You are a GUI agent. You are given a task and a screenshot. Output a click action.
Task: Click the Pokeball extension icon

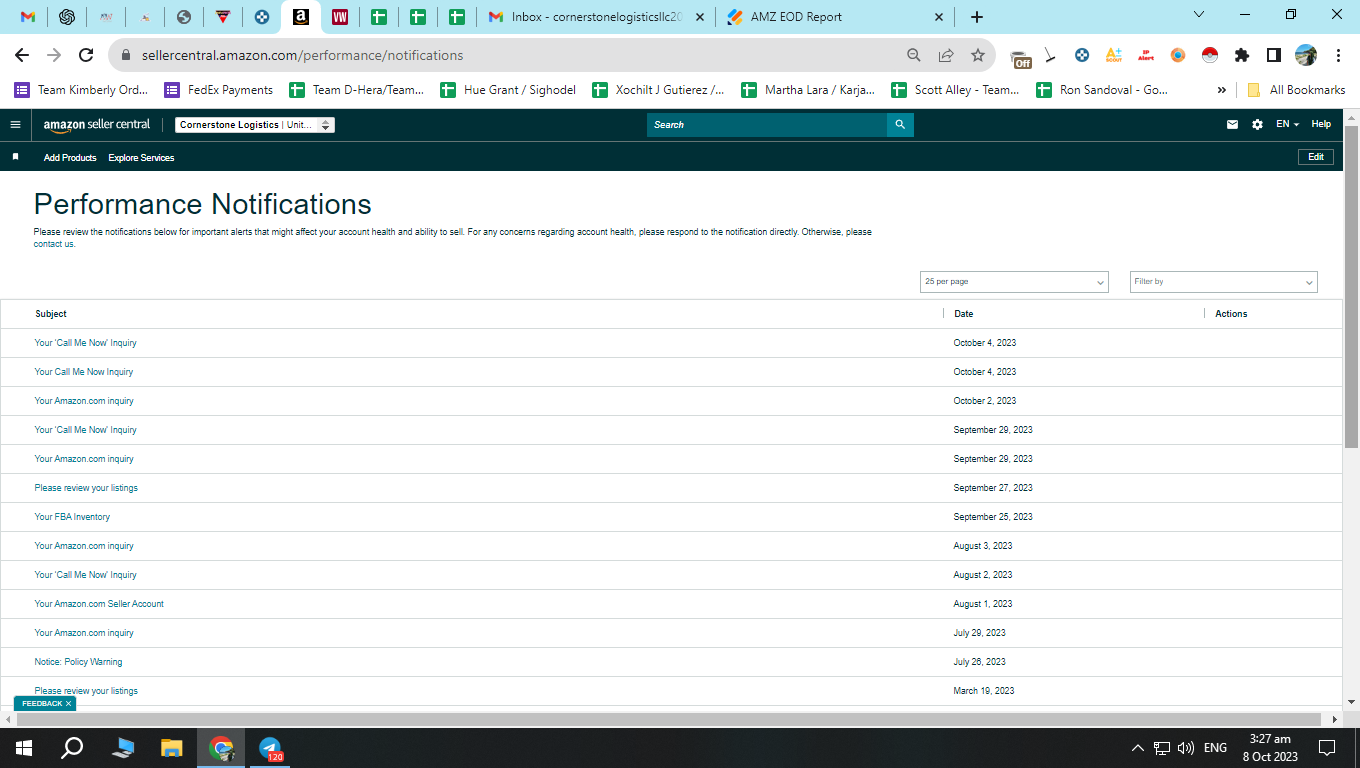click(x=1209, y=55)
